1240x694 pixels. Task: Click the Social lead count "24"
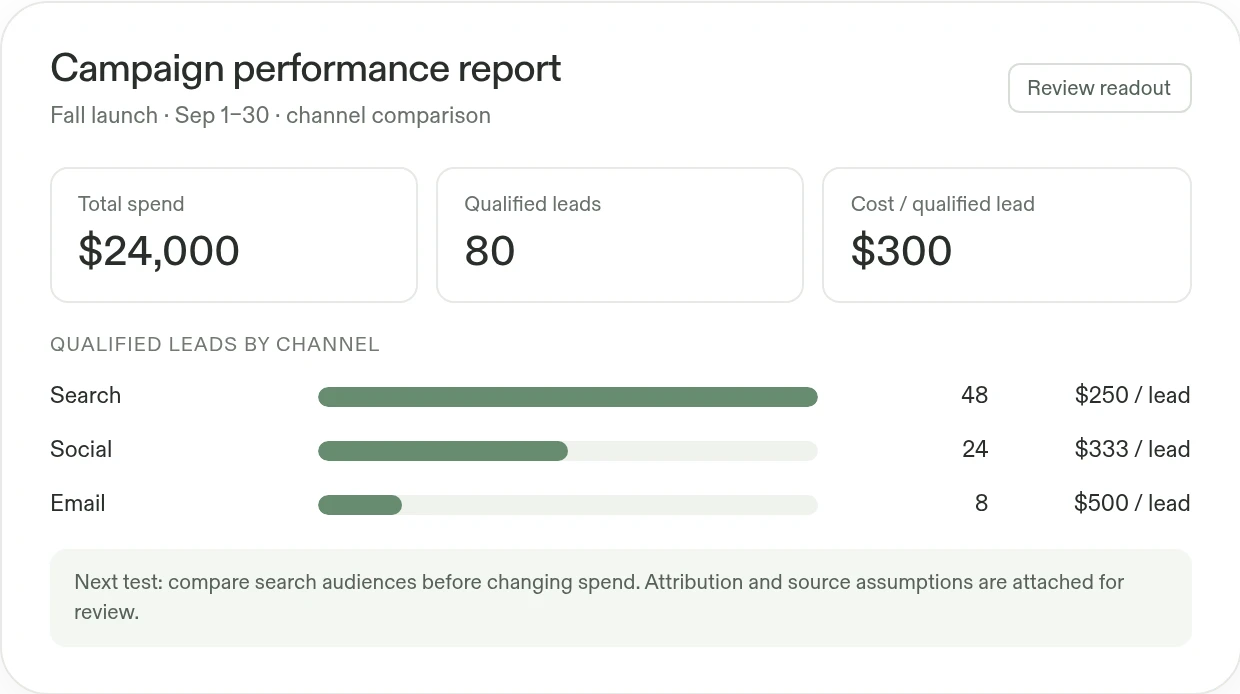tap(975, 449)
